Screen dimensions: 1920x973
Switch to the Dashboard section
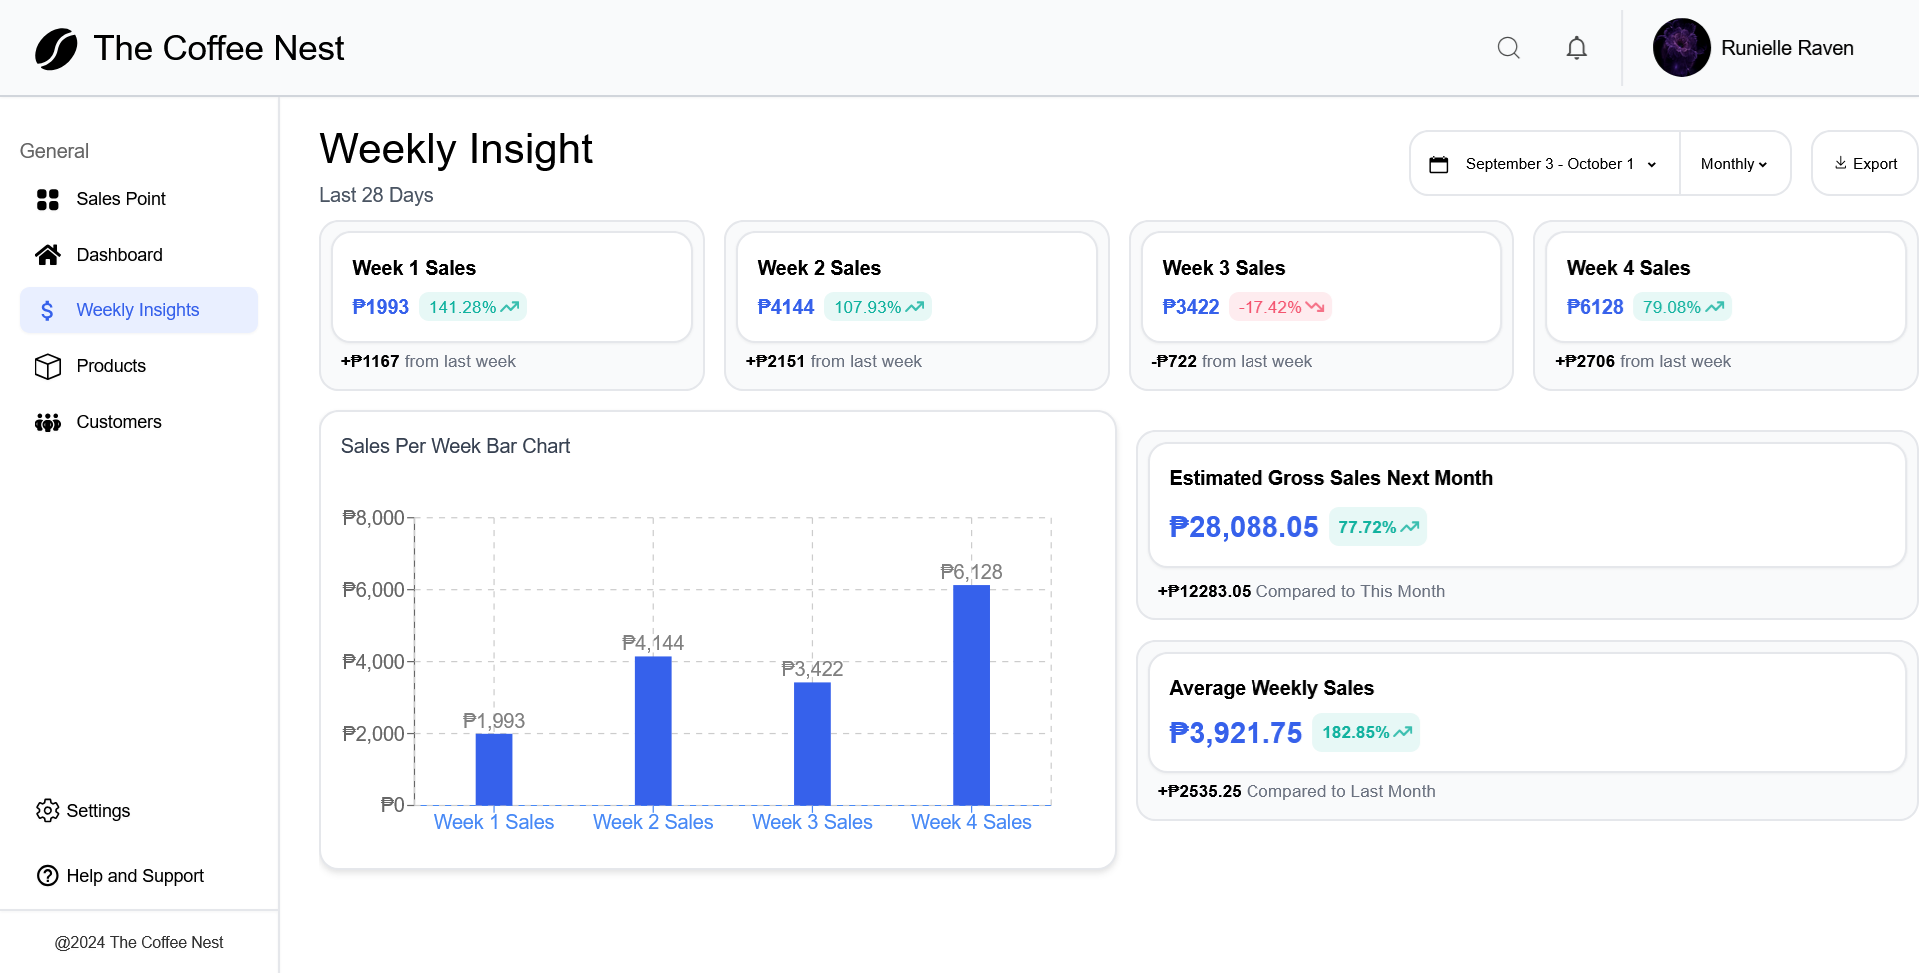(x=119, y=254)
